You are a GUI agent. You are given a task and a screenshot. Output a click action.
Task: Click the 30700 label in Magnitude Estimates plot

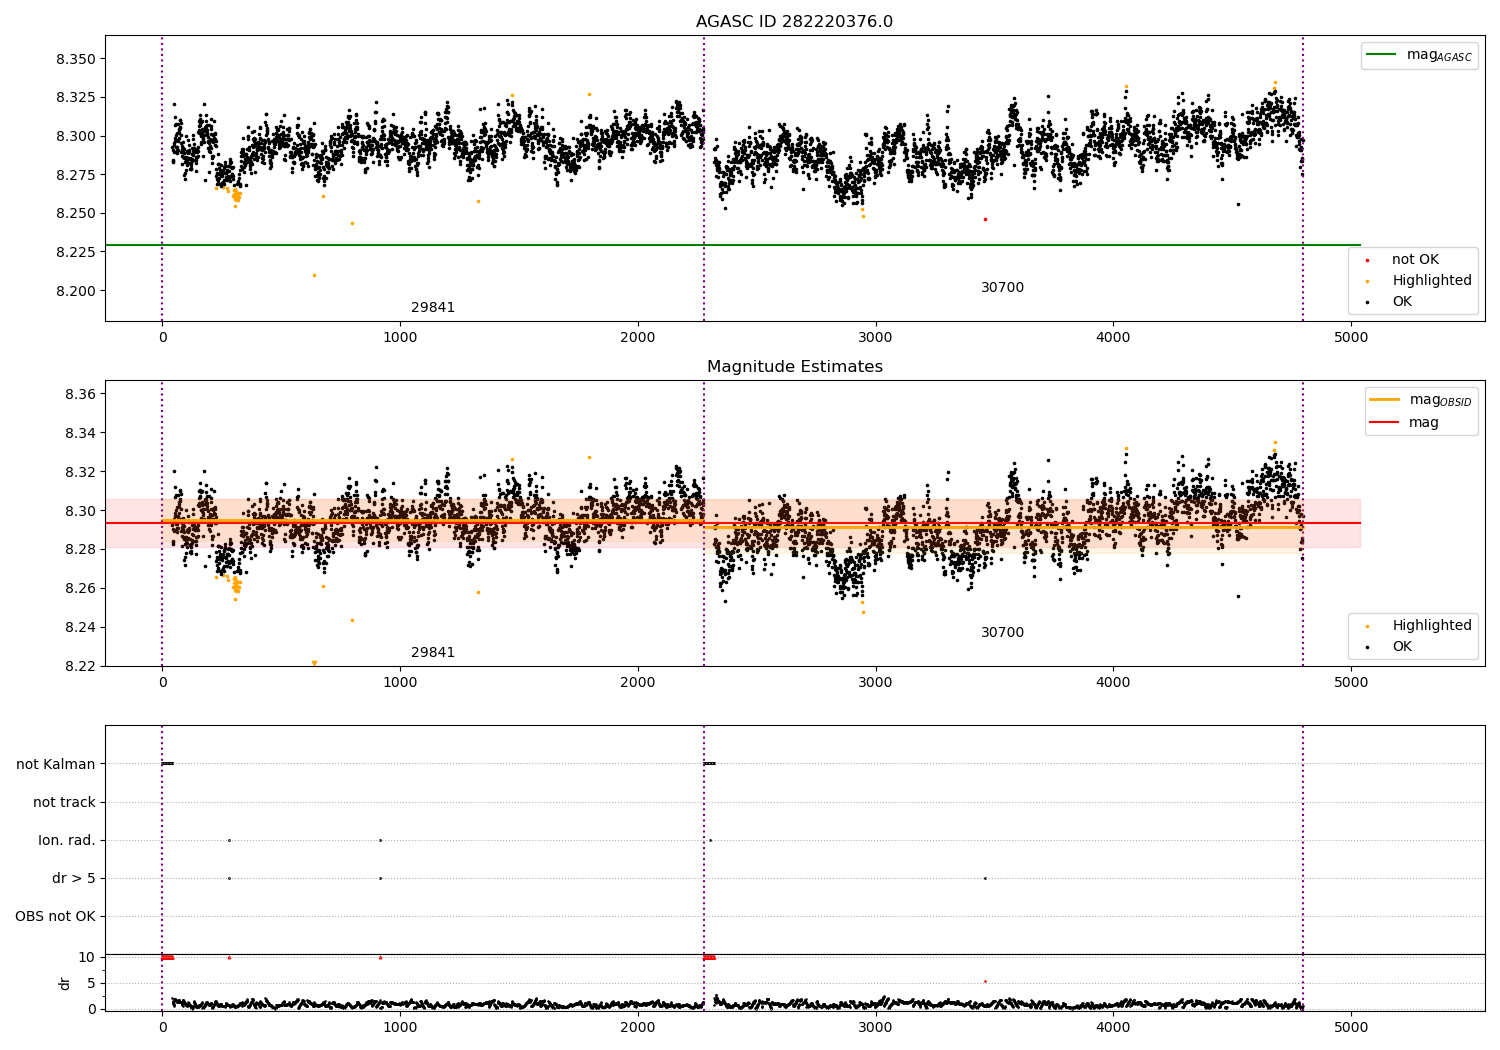[x=1002, y=633]
